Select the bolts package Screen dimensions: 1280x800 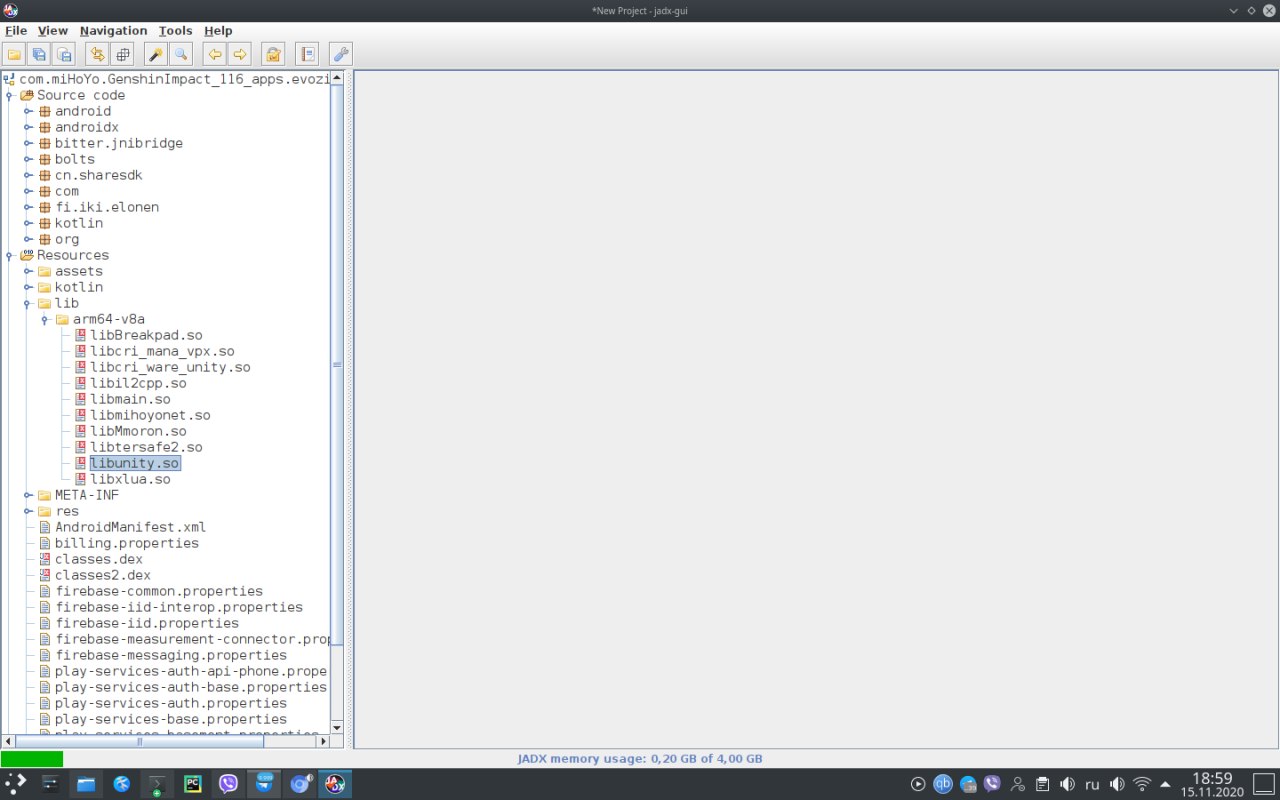pos(75,159)
